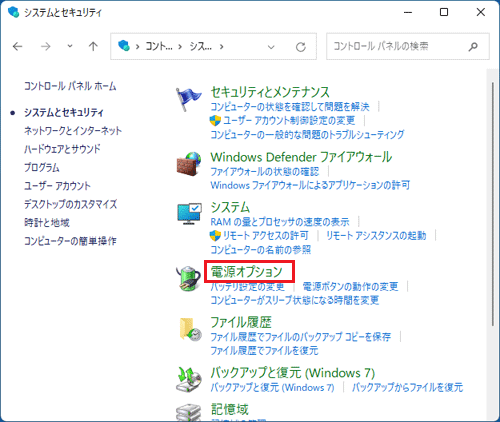This screenshot has width=500, height=422.
Task: Refresh the control panel view
Action: 301,47
